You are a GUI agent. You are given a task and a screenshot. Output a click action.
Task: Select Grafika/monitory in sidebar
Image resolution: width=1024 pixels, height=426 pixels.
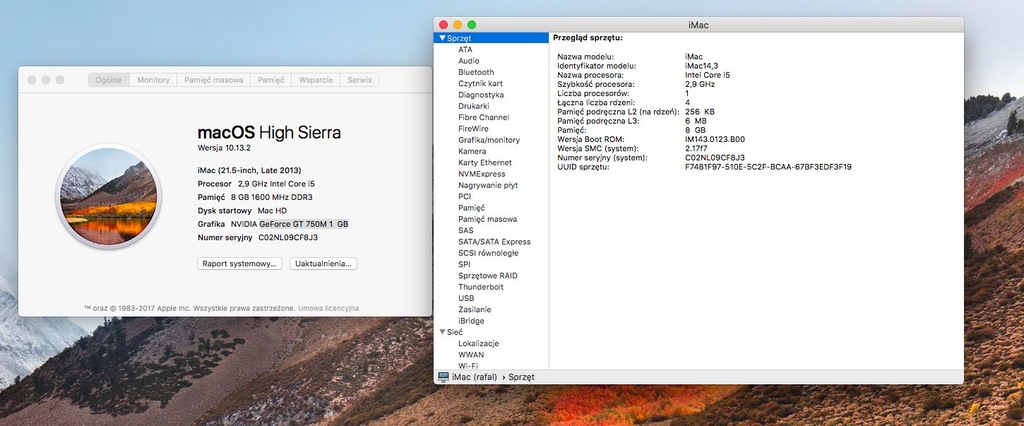click(x=488, y=140)
